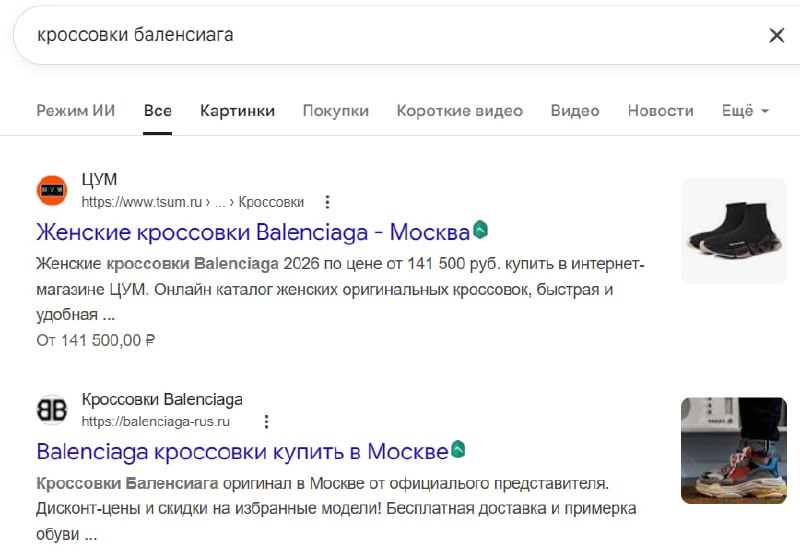Image resolution: width=800 pixels, height=558 pixels.
Task: Clear the search query with X icon
Action: click(776, 35)
